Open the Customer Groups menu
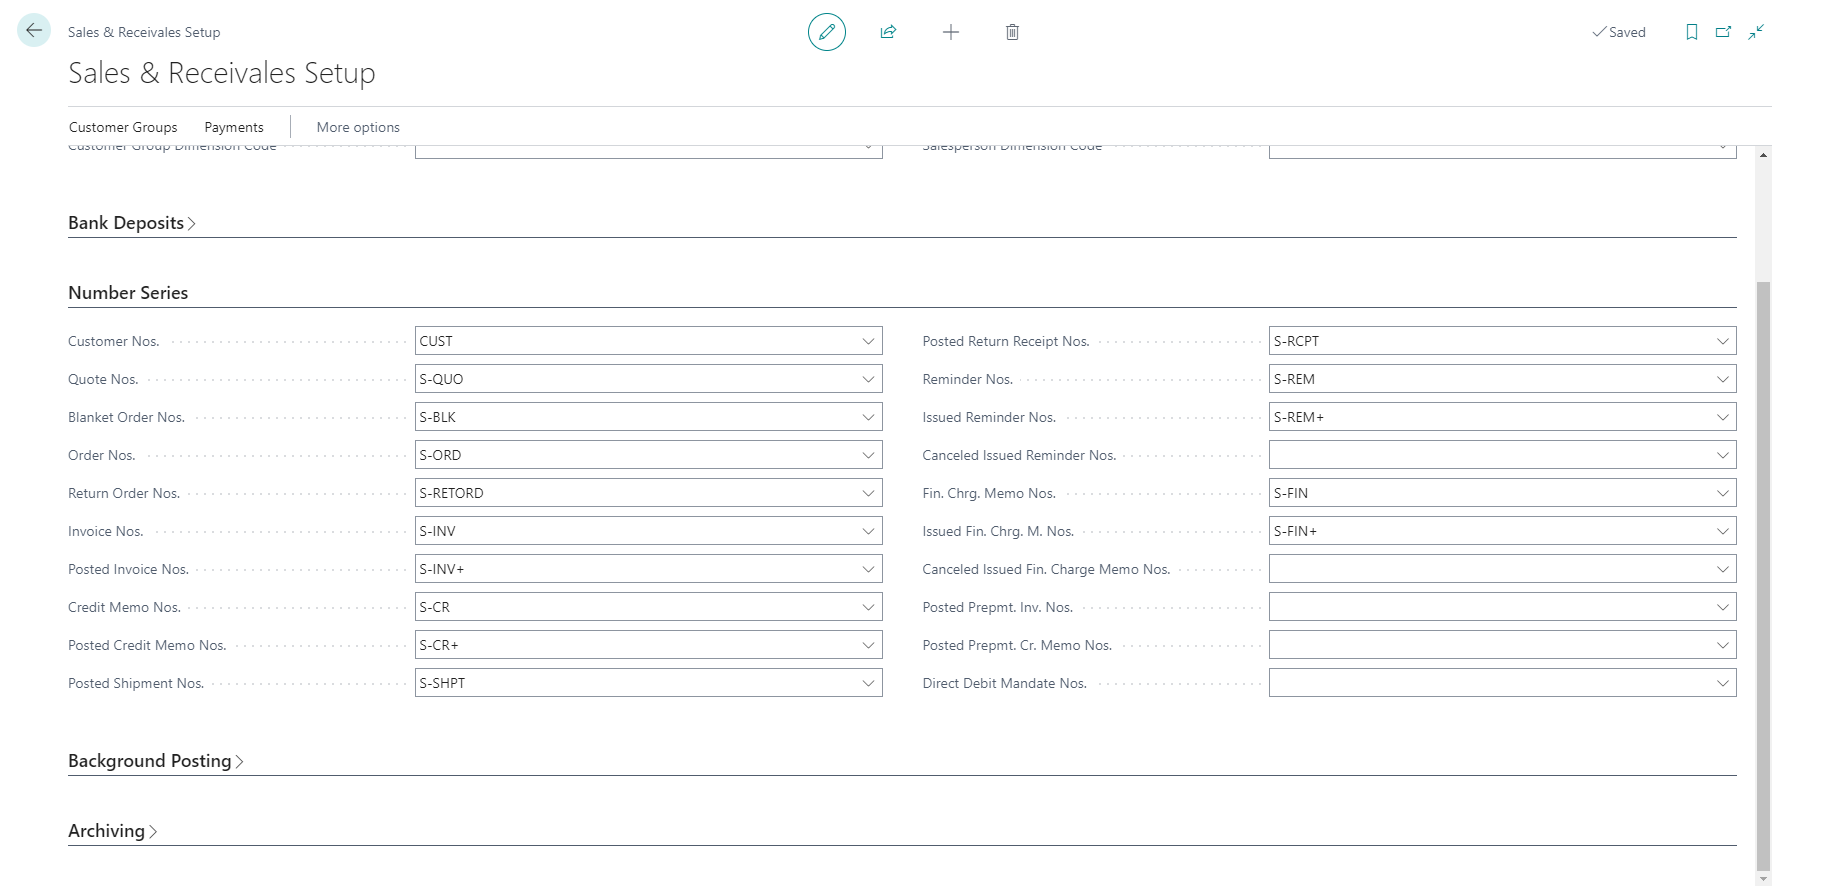This screenshot has width=1840, height=886. [x=123, y=127]
